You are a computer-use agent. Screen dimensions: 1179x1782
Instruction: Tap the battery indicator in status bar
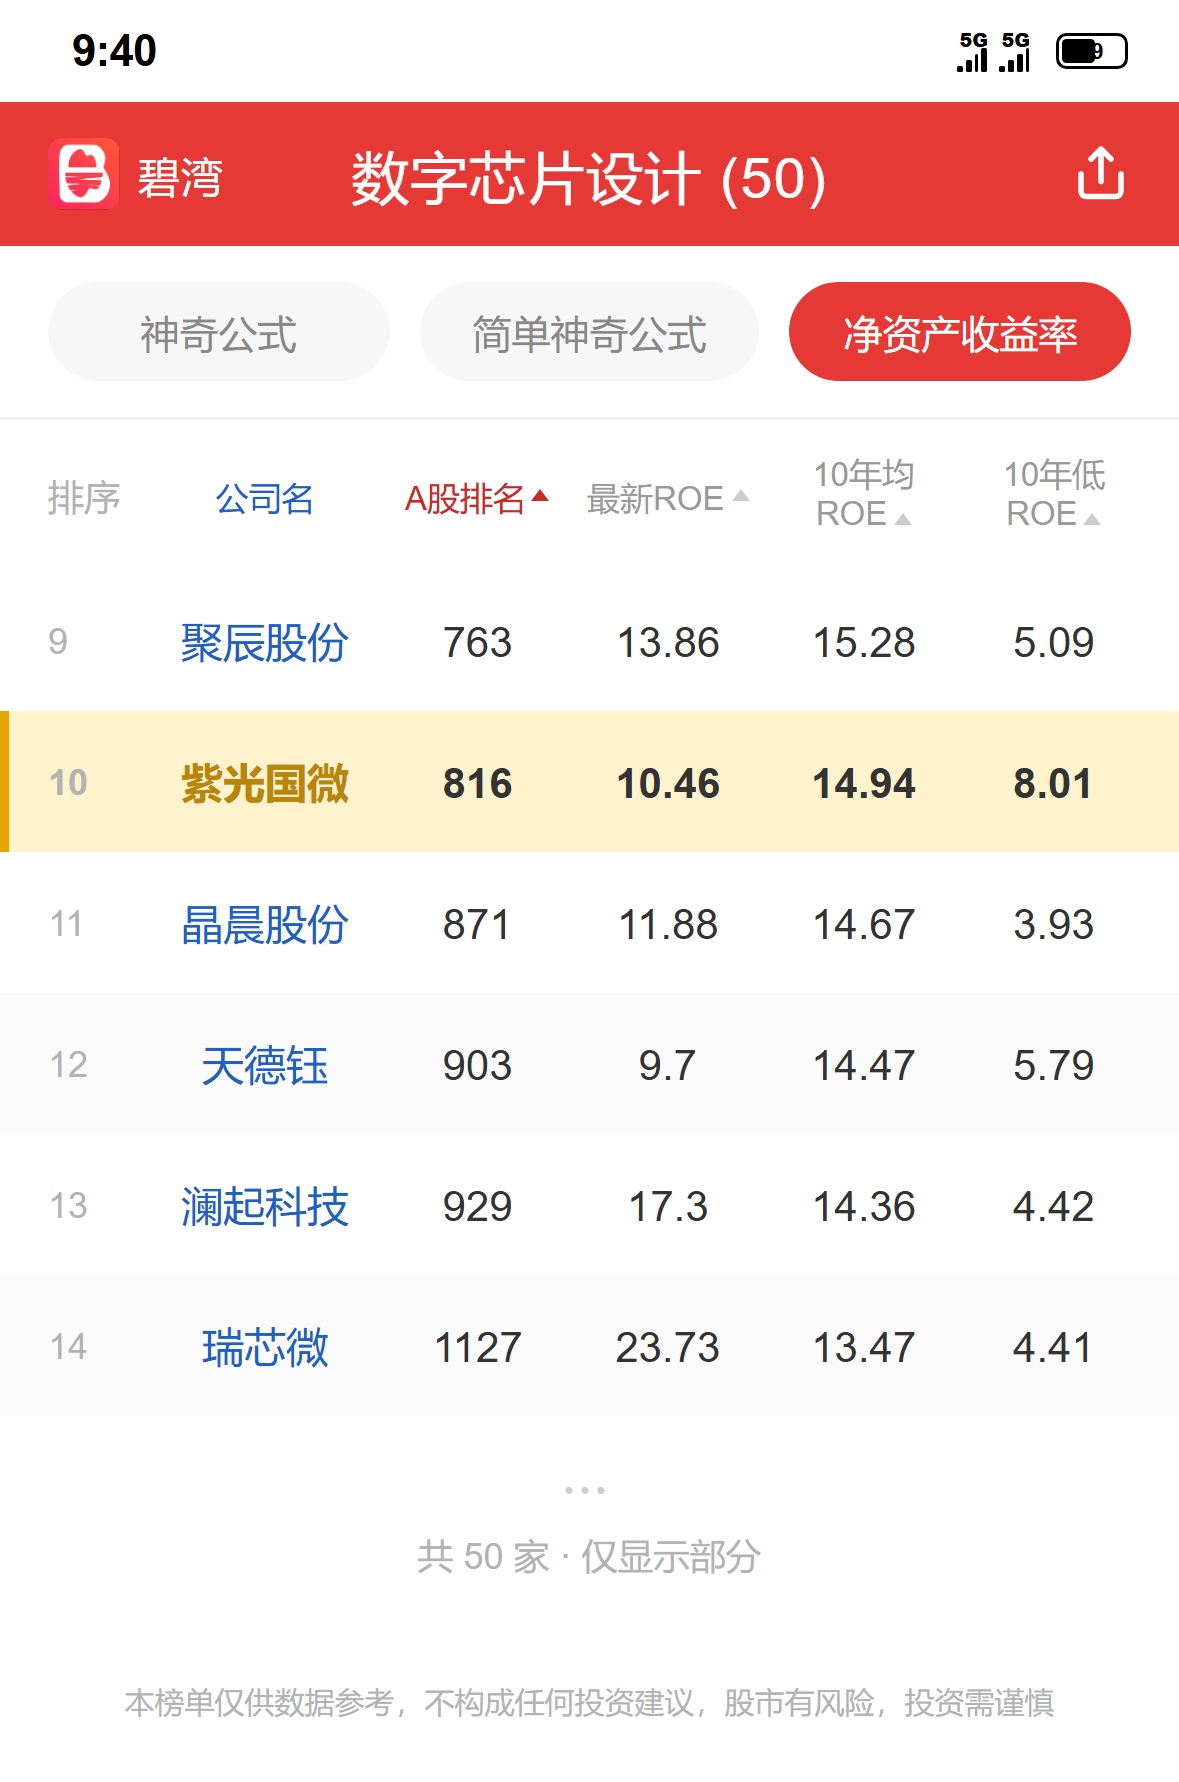click(1092, 52)
